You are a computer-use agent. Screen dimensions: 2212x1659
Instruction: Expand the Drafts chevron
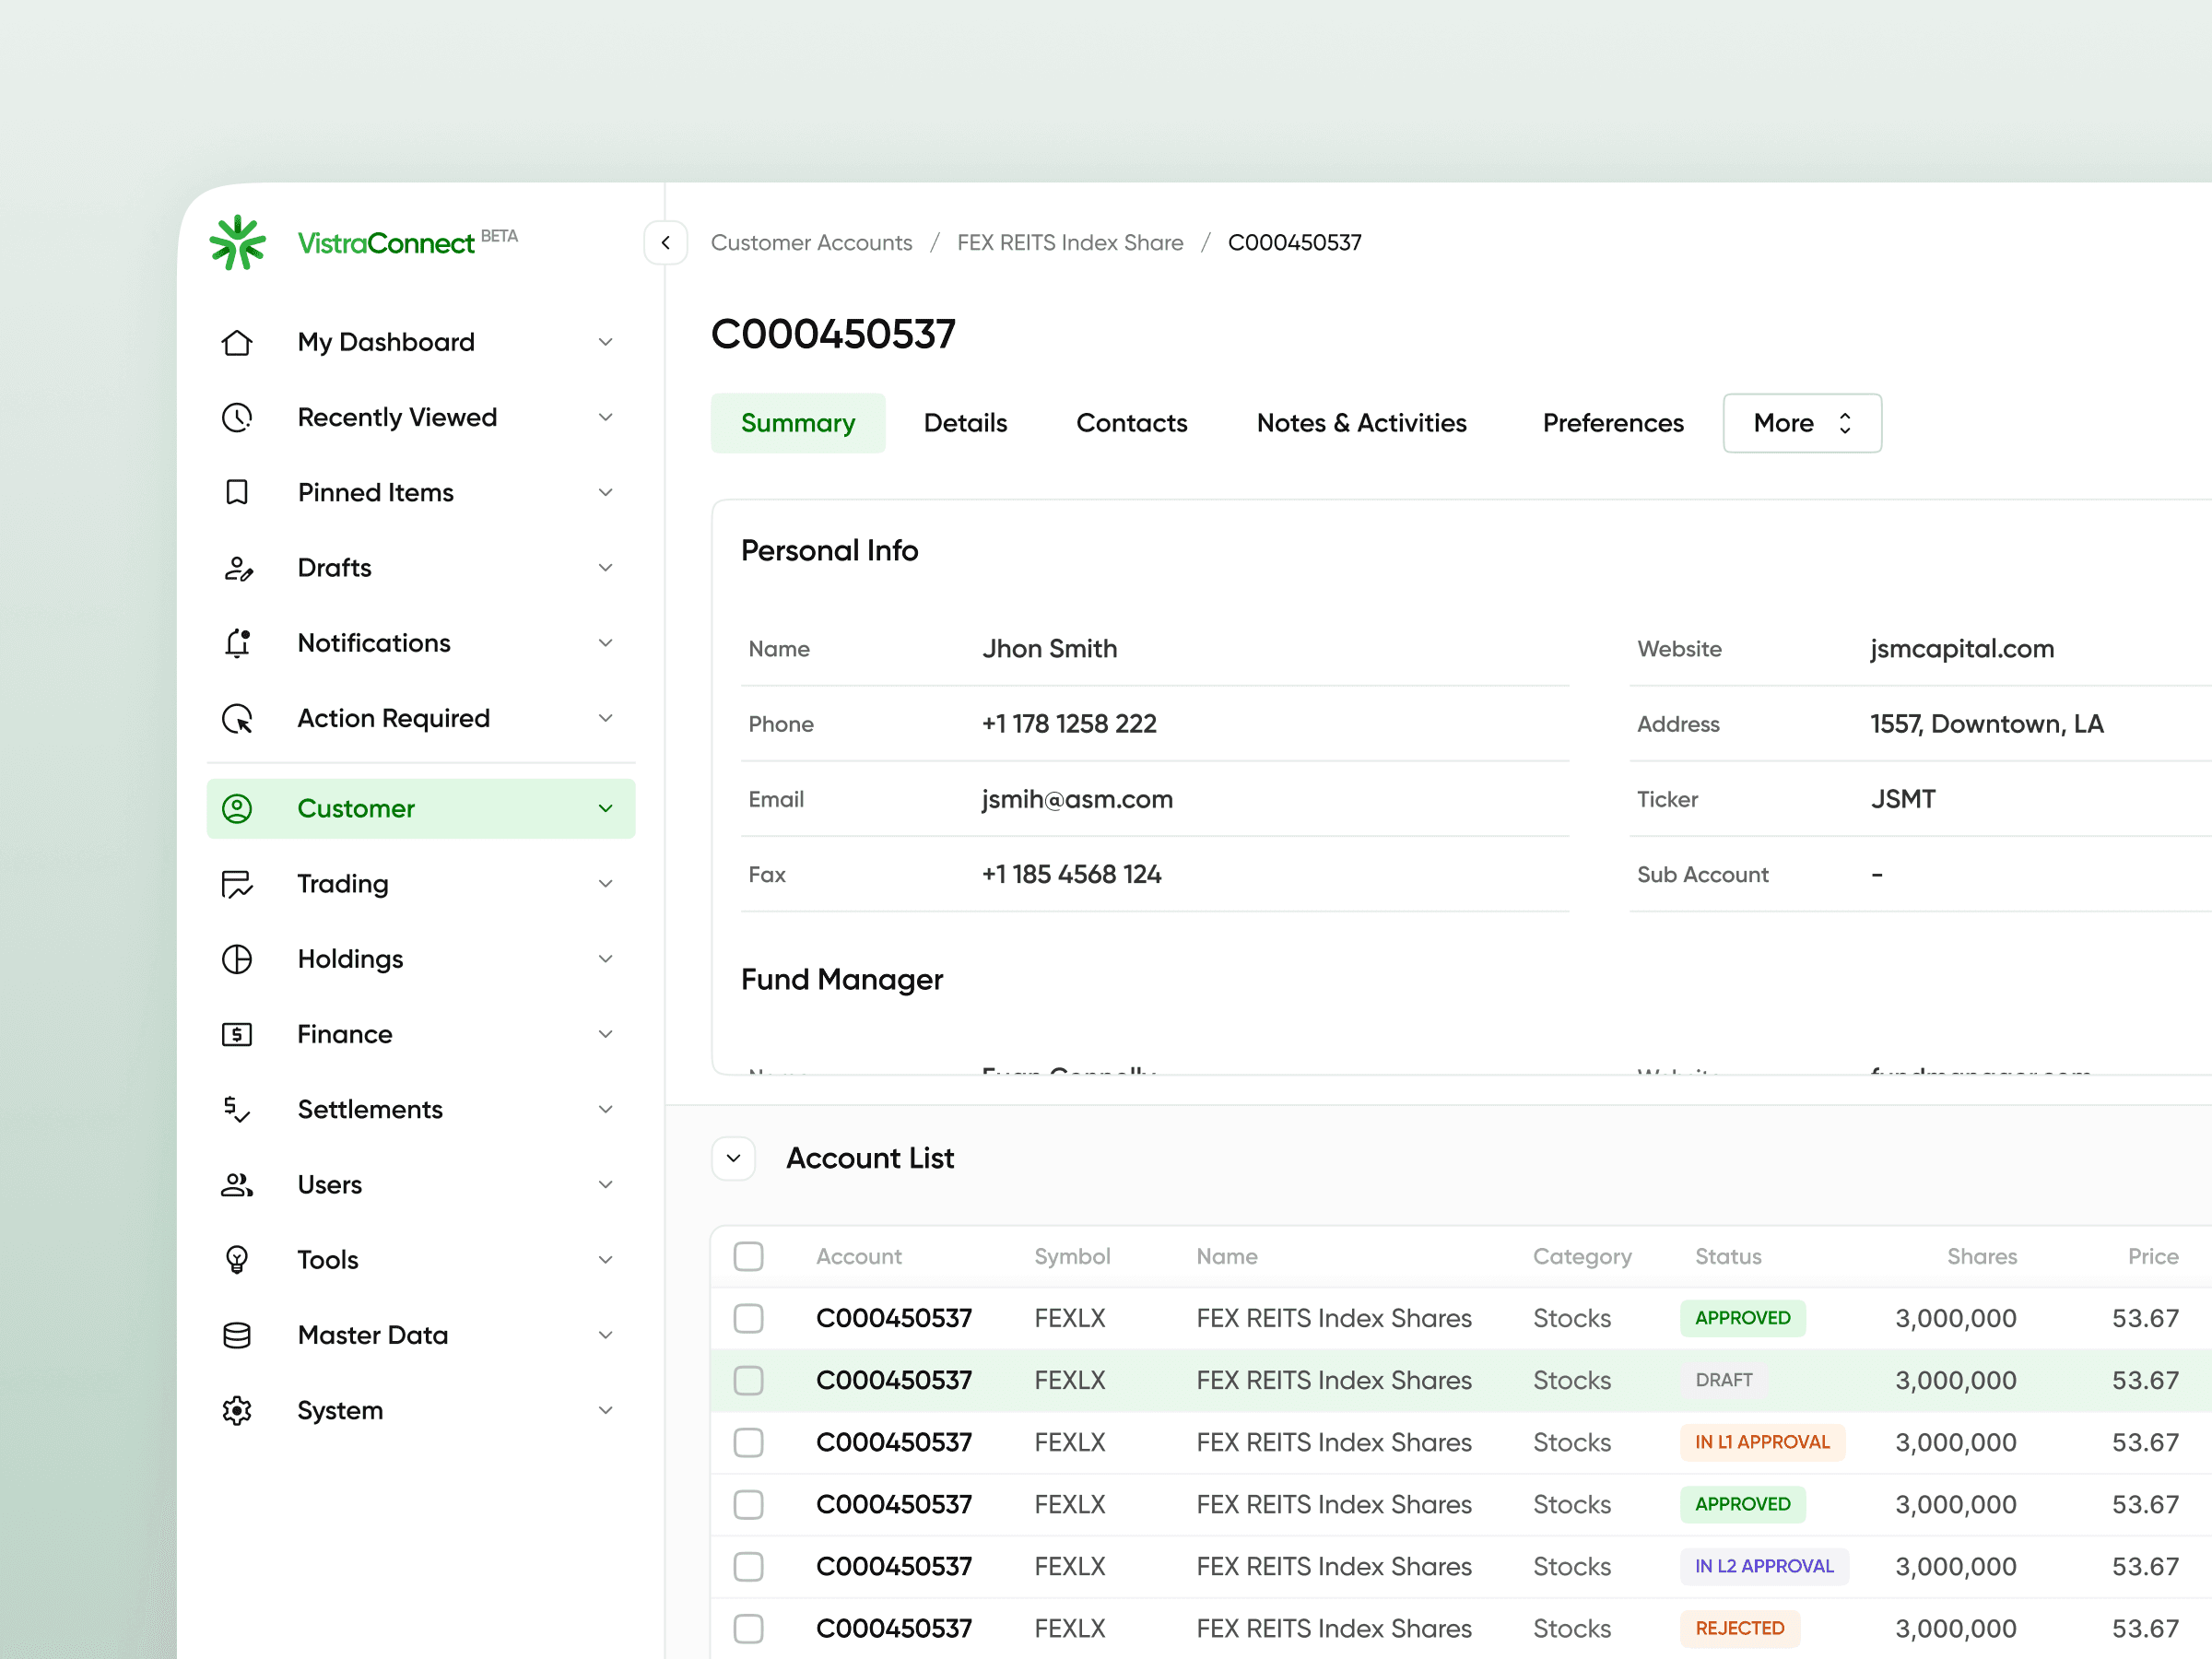click(x=606, y=568)
